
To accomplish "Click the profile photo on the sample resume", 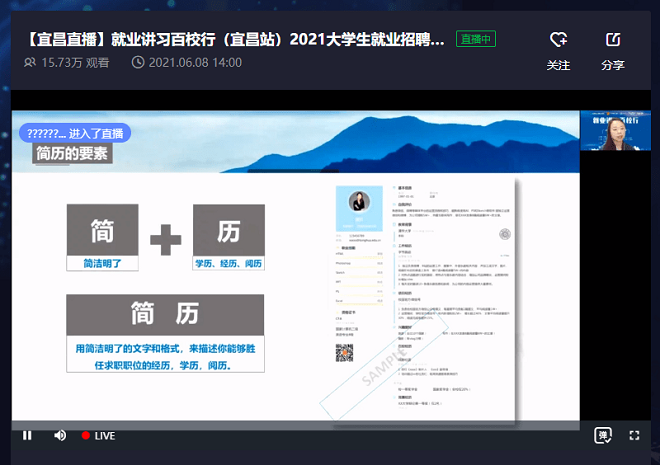I will [357, 202].
